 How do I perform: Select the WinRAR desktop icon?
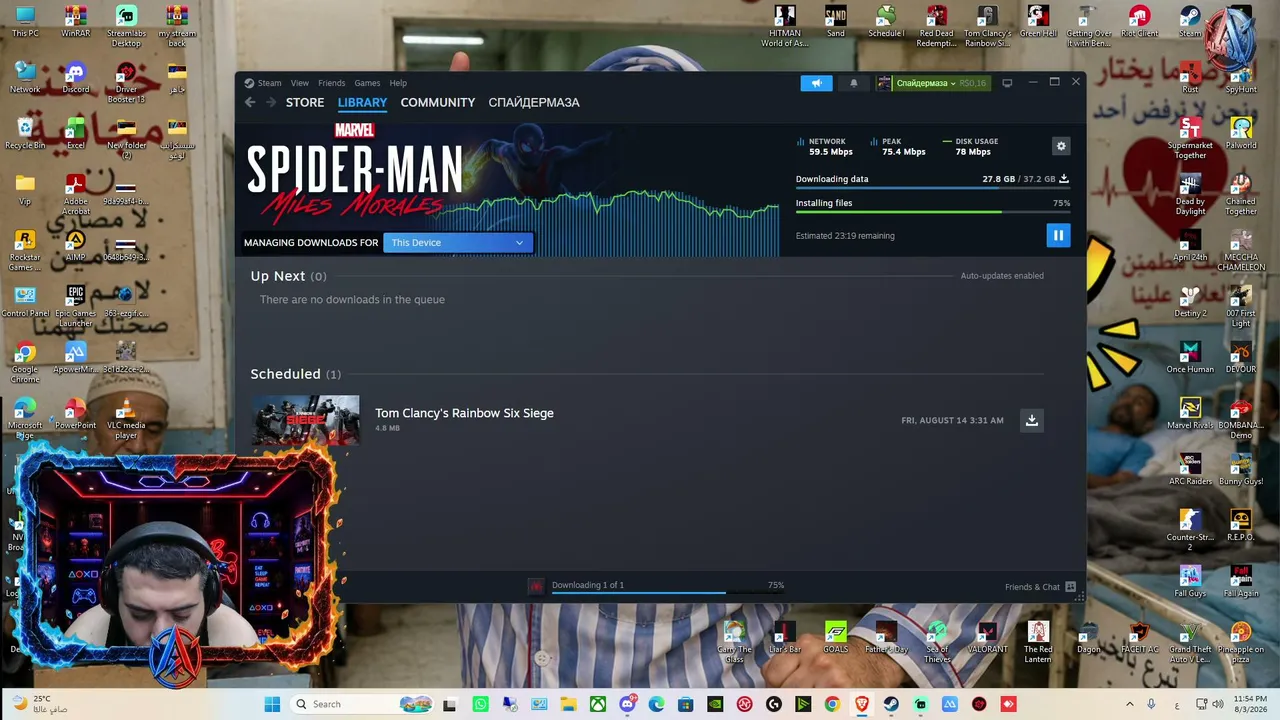point(75,22)
